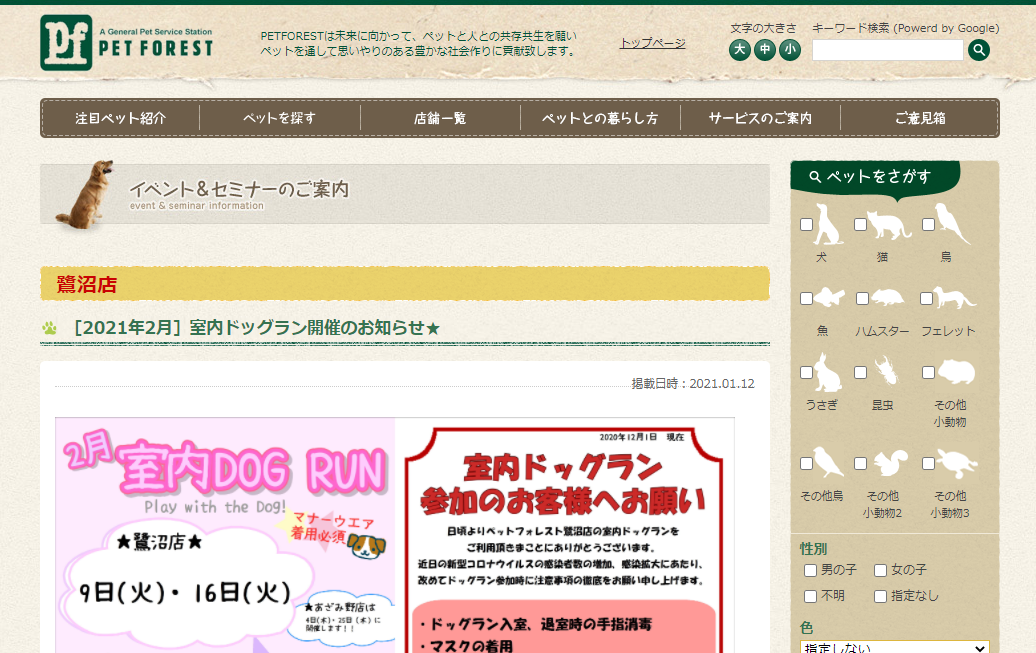
Task: Click the insect (昆虫) beetle icon
Action: pos(887,371)
